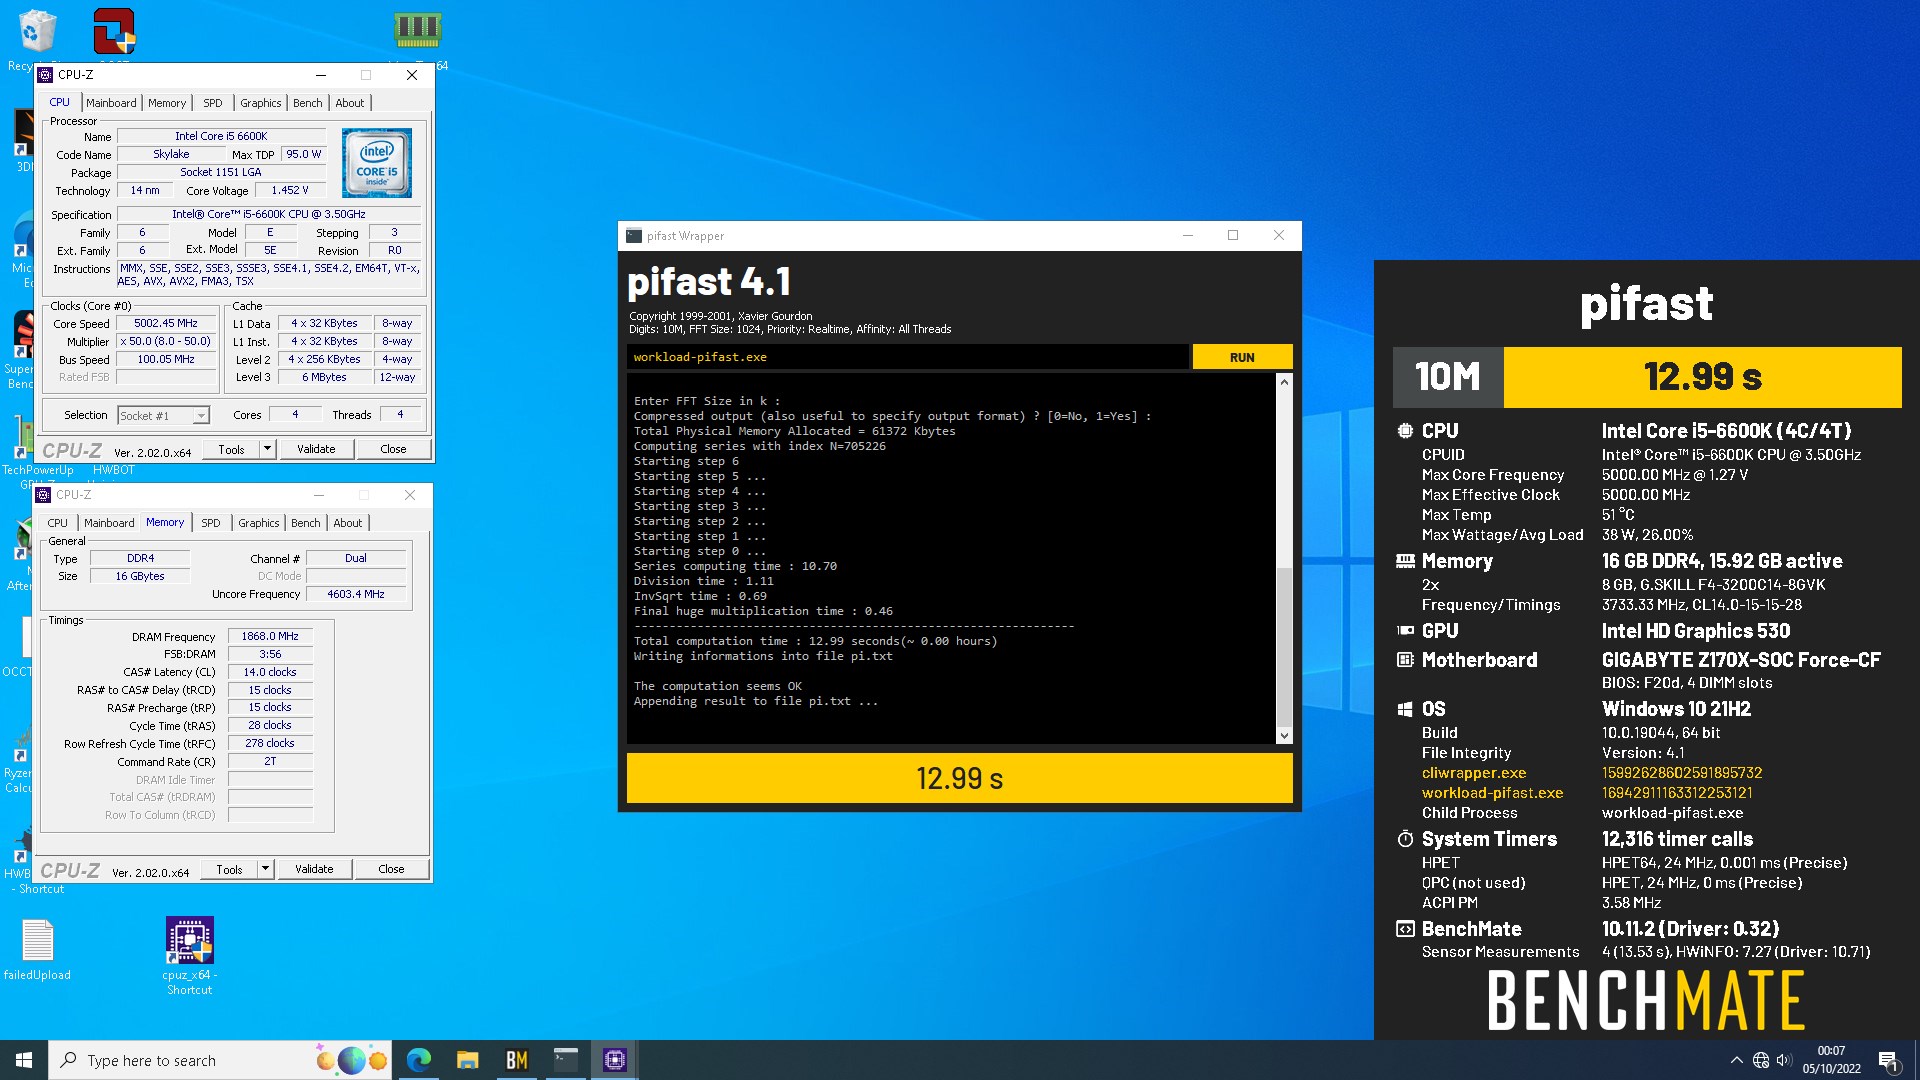Open the Socket #1 selection dropdown
The width and height of the screenshot is (1920, 1080).
pyautogui.click(x=164, y=416)
